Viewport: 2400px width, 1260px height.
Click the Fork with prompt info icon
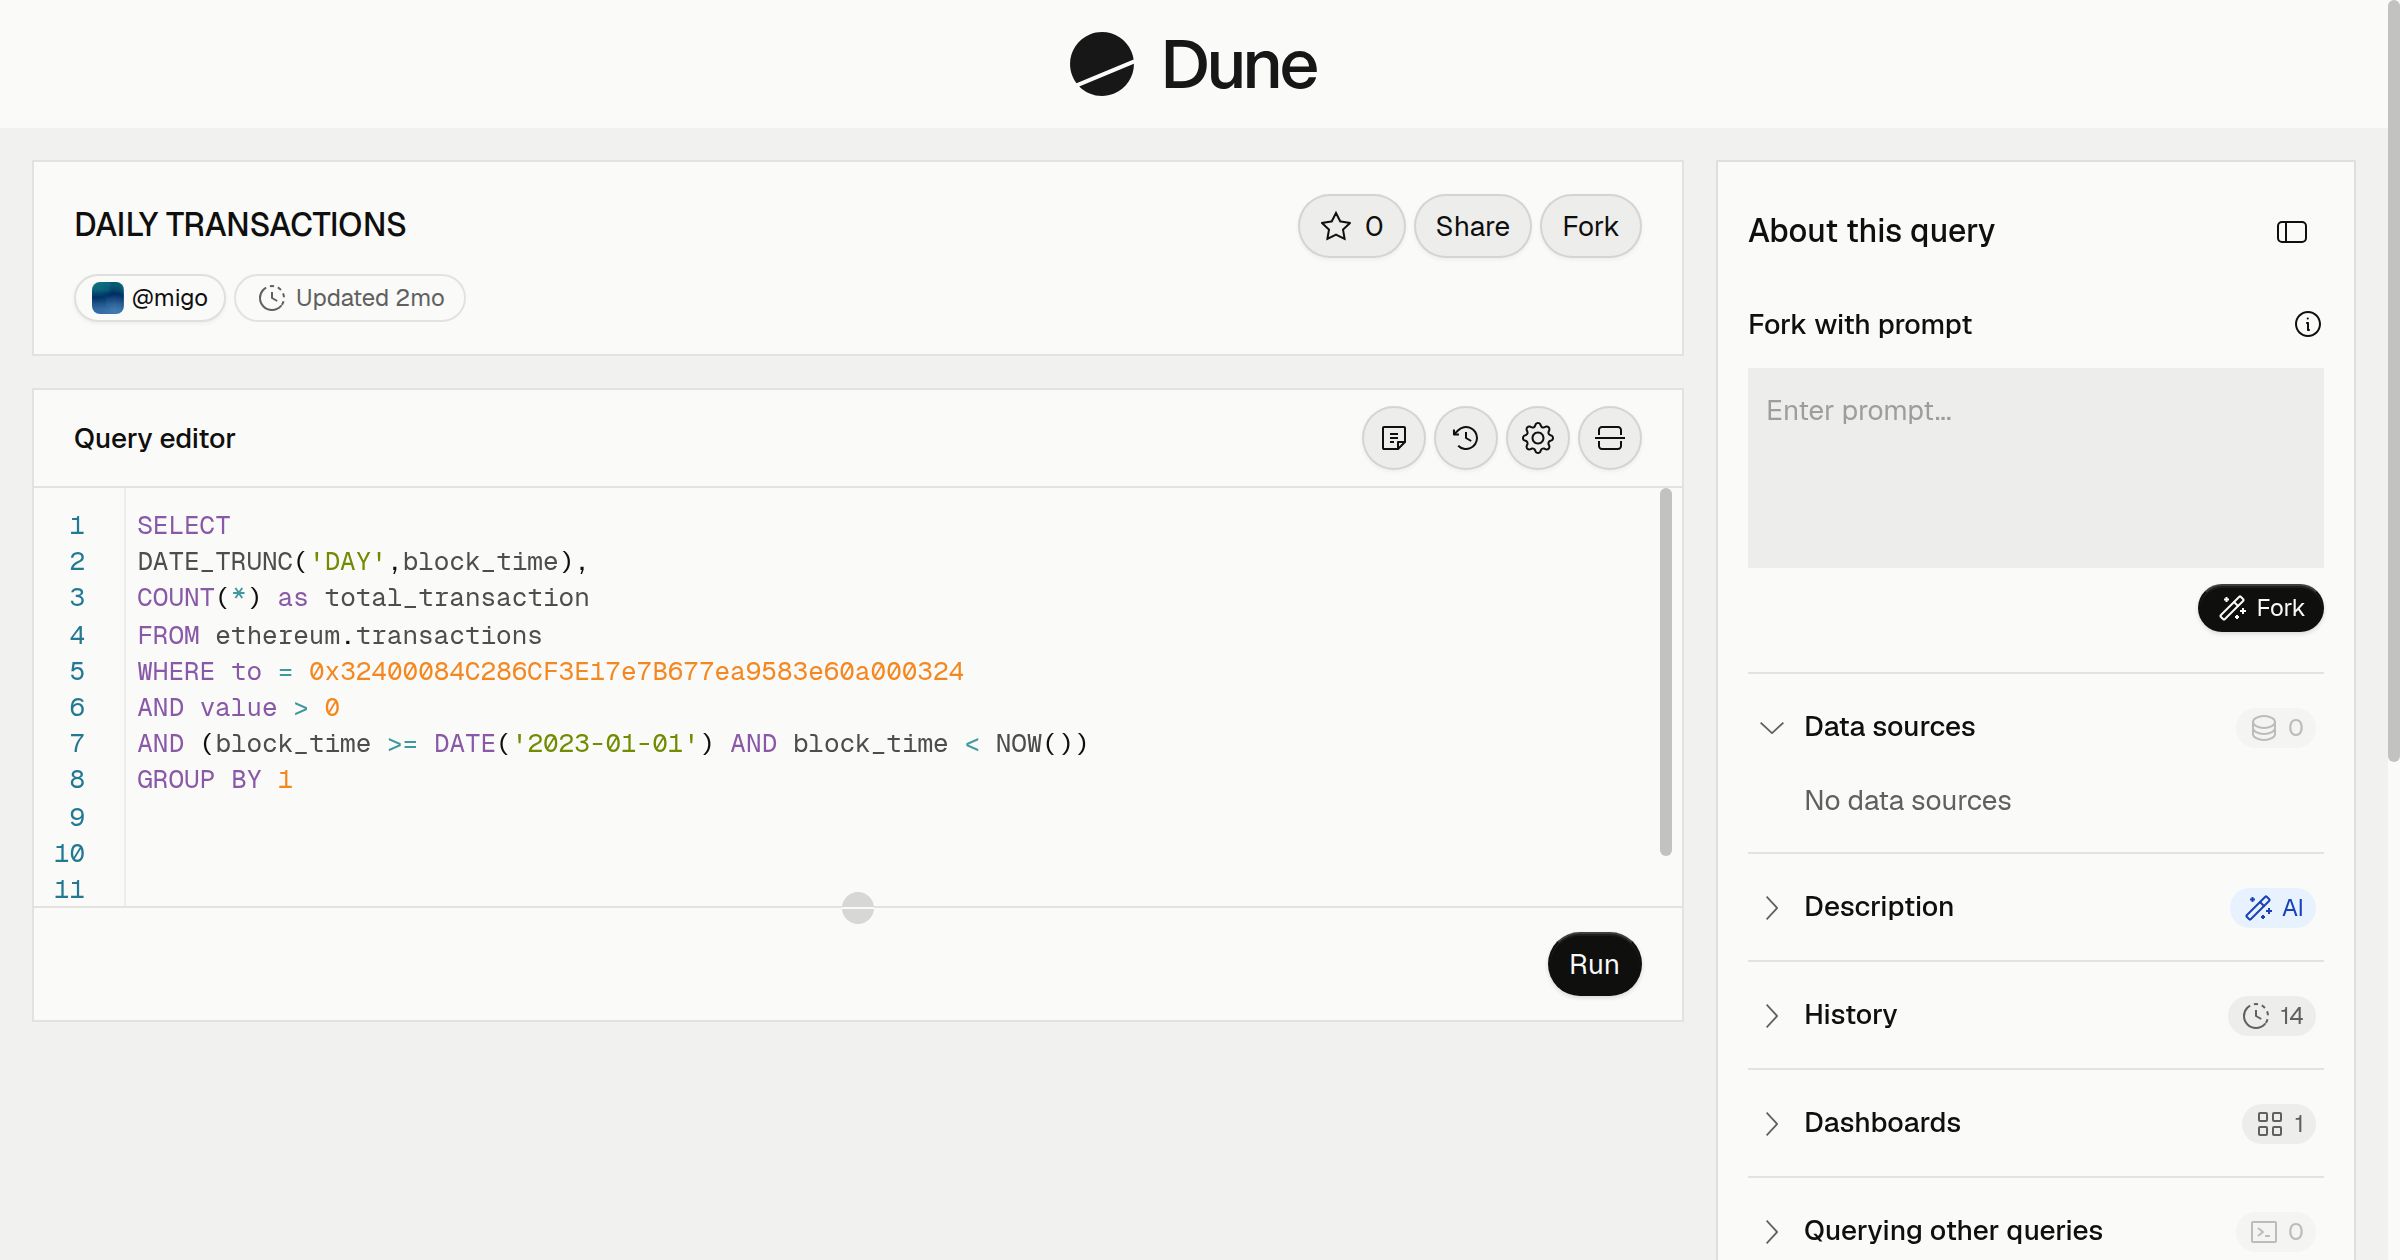click(x=2307, y=324)
